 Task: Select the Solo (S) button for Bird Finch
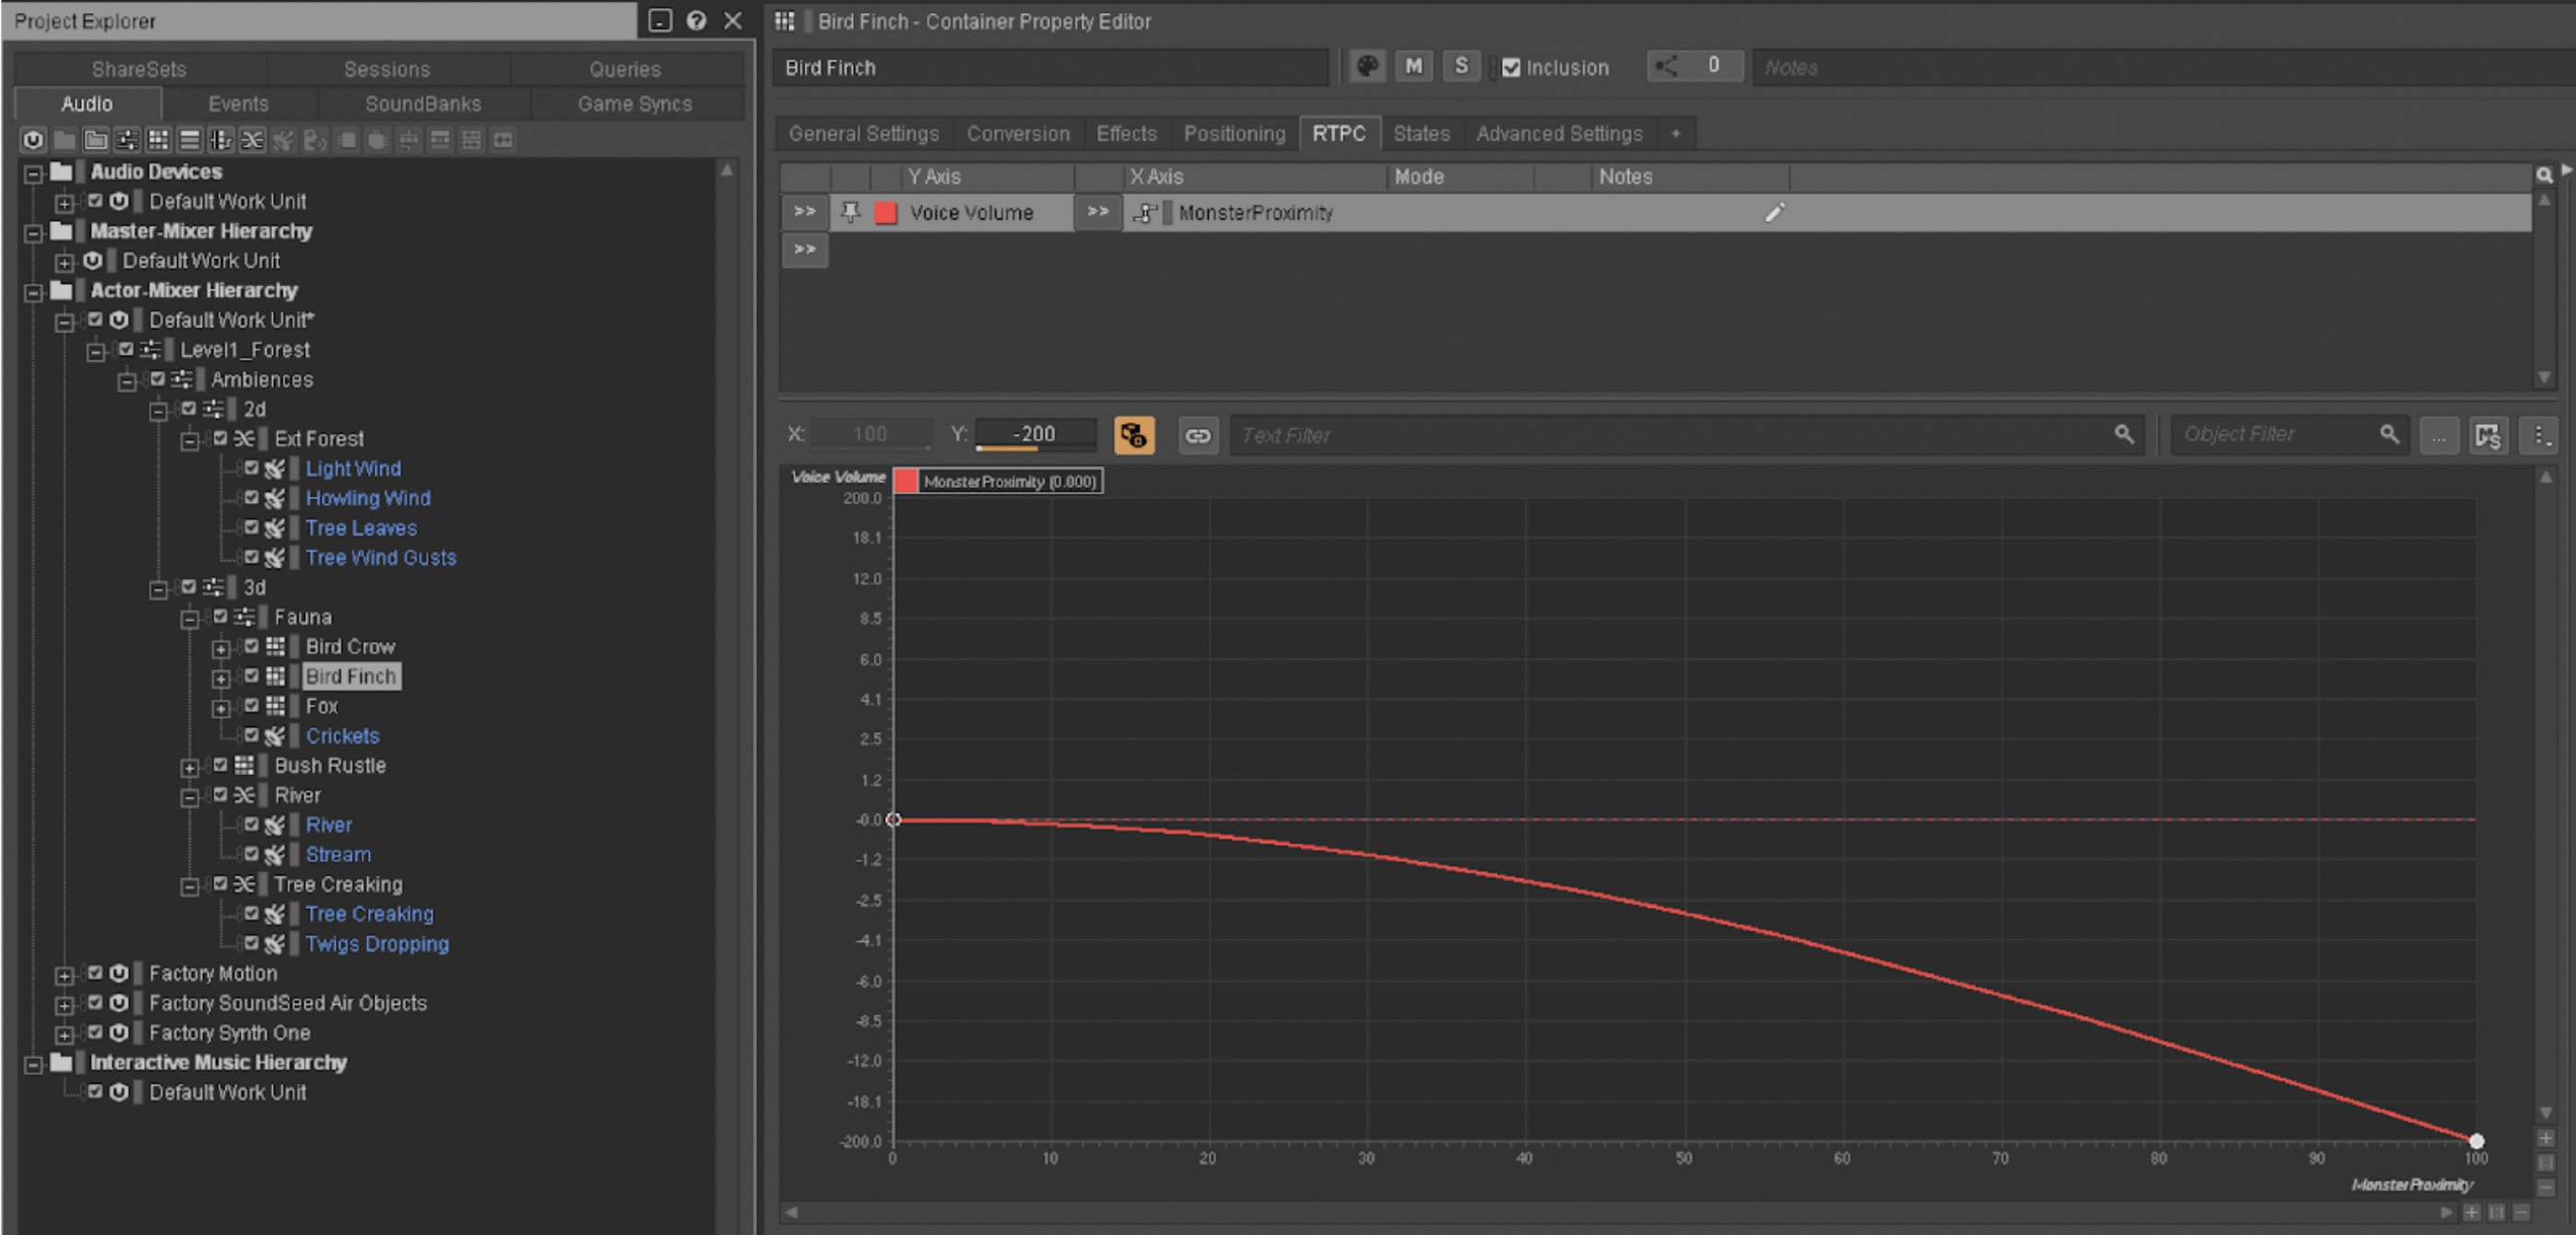[1461, 66]
